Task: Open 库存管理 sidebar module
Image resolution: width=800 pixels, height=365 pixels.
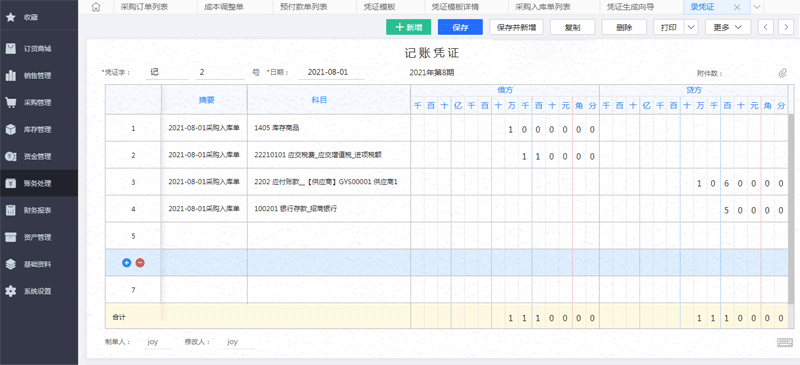Action: (39, 130)
